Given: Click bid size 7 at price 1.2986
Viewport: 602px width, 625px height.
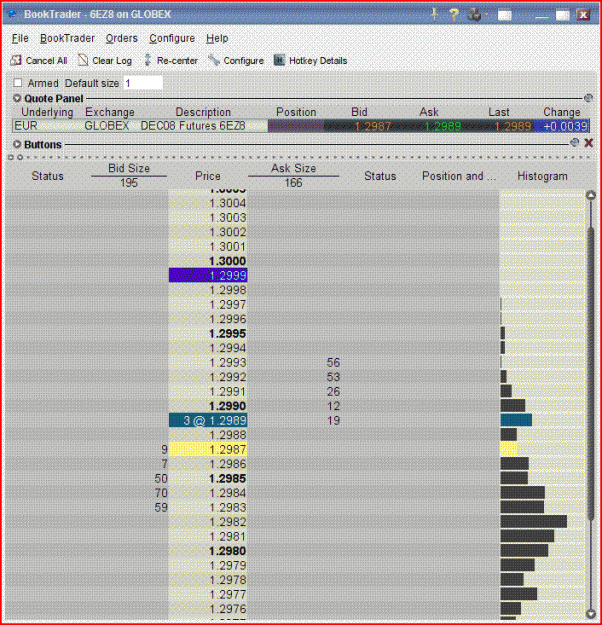Looking at the screenshot, I should pos(164,464).
